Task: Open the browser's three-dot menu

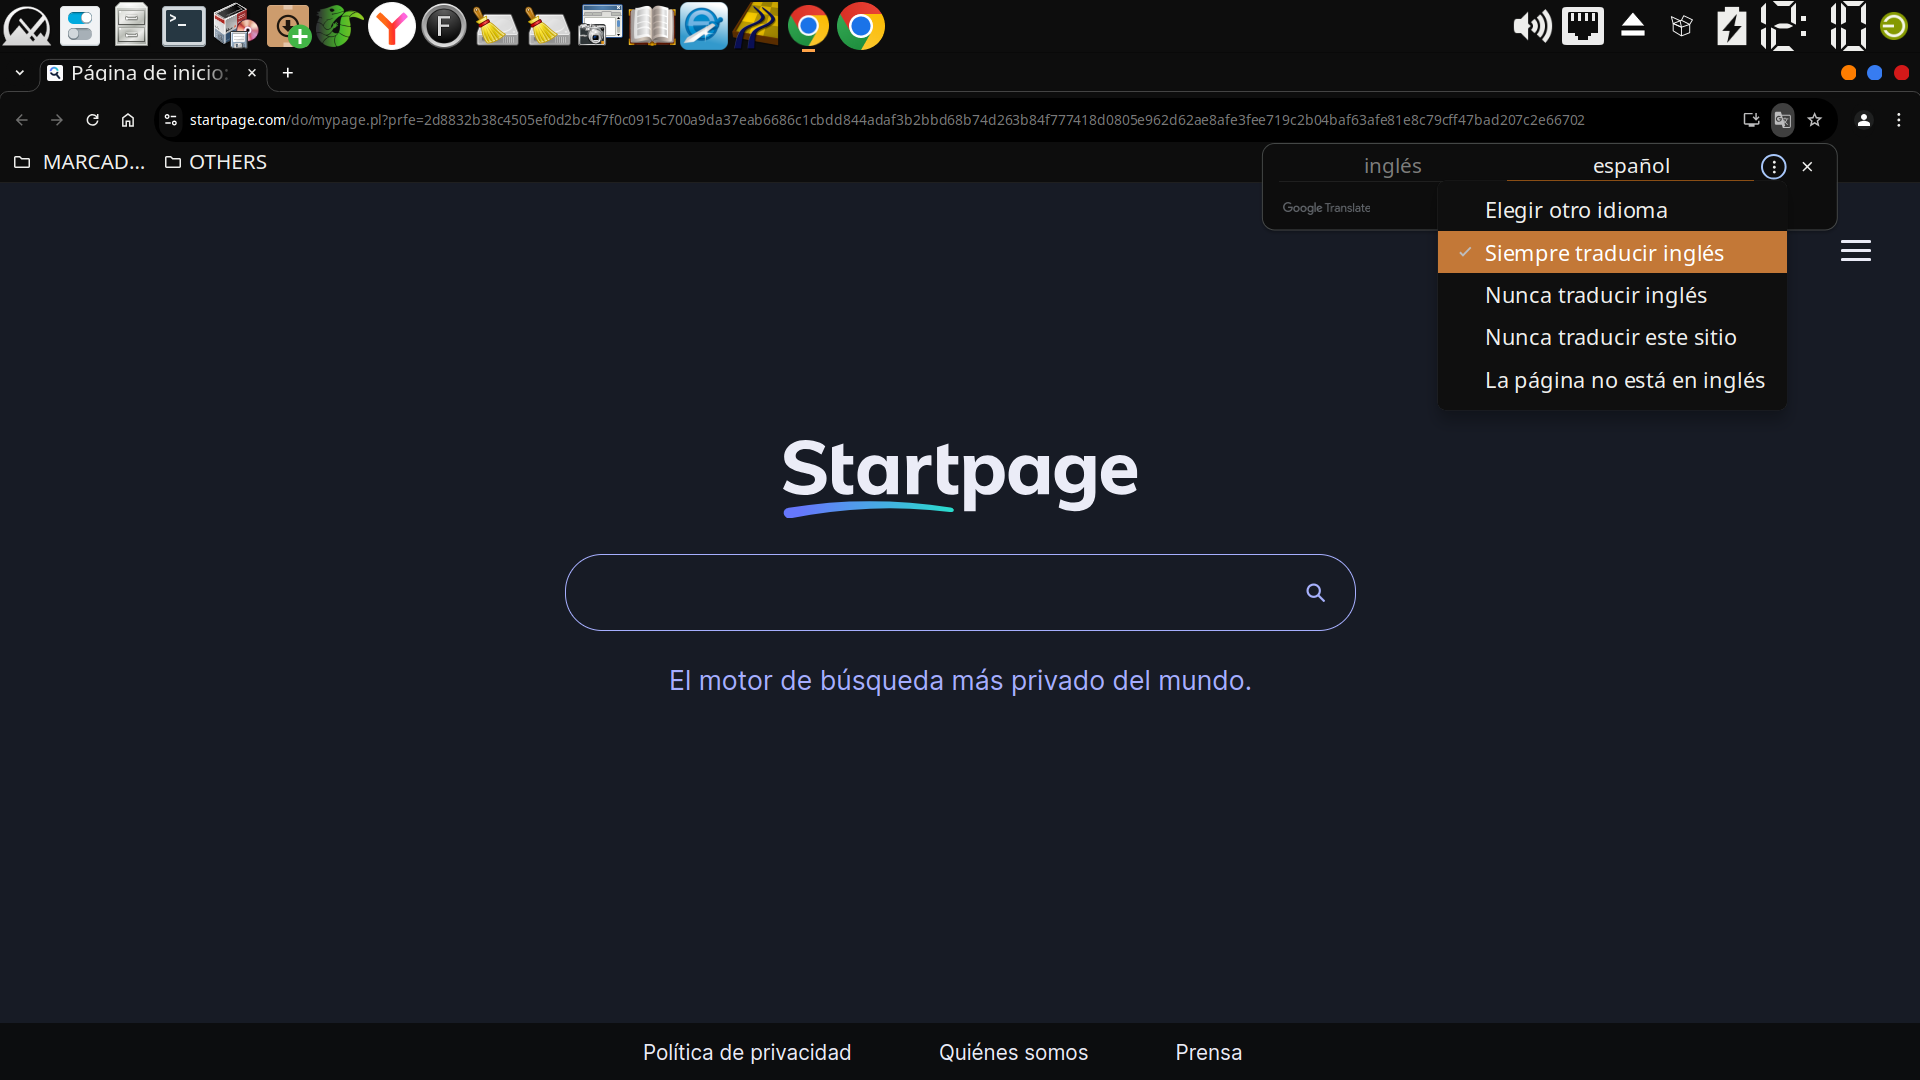Action: 1899,120
